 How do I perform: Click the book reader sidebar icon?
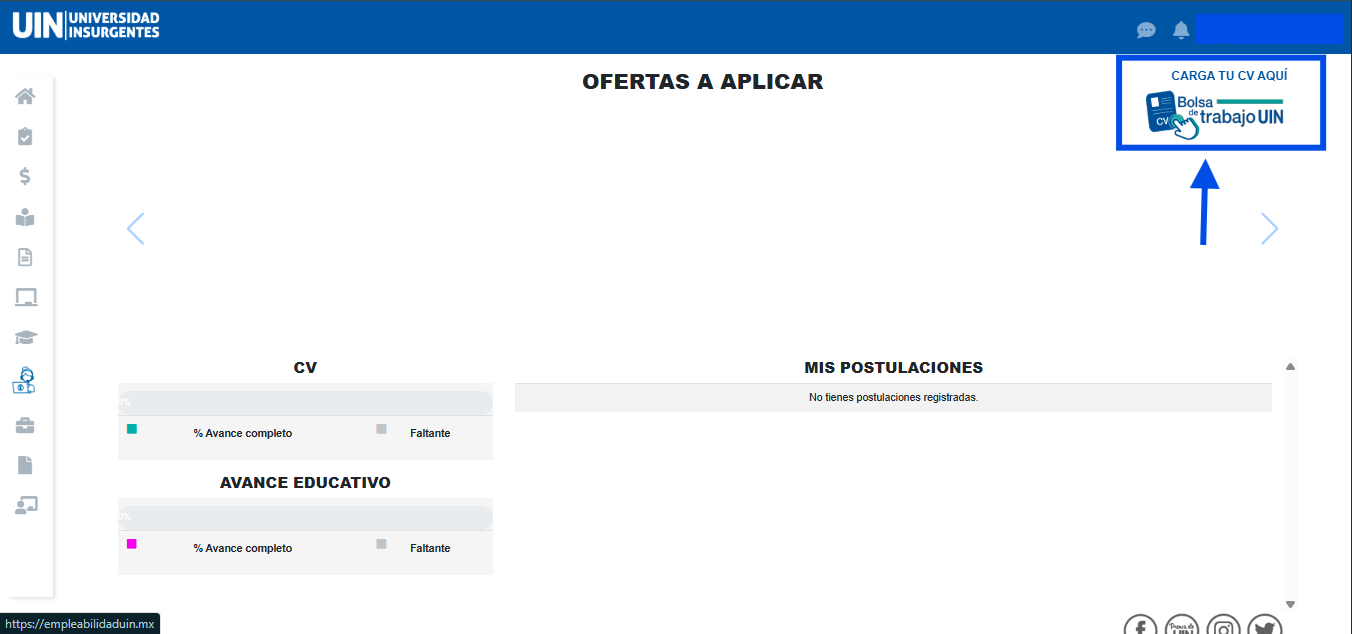click(x=25, y=217)
